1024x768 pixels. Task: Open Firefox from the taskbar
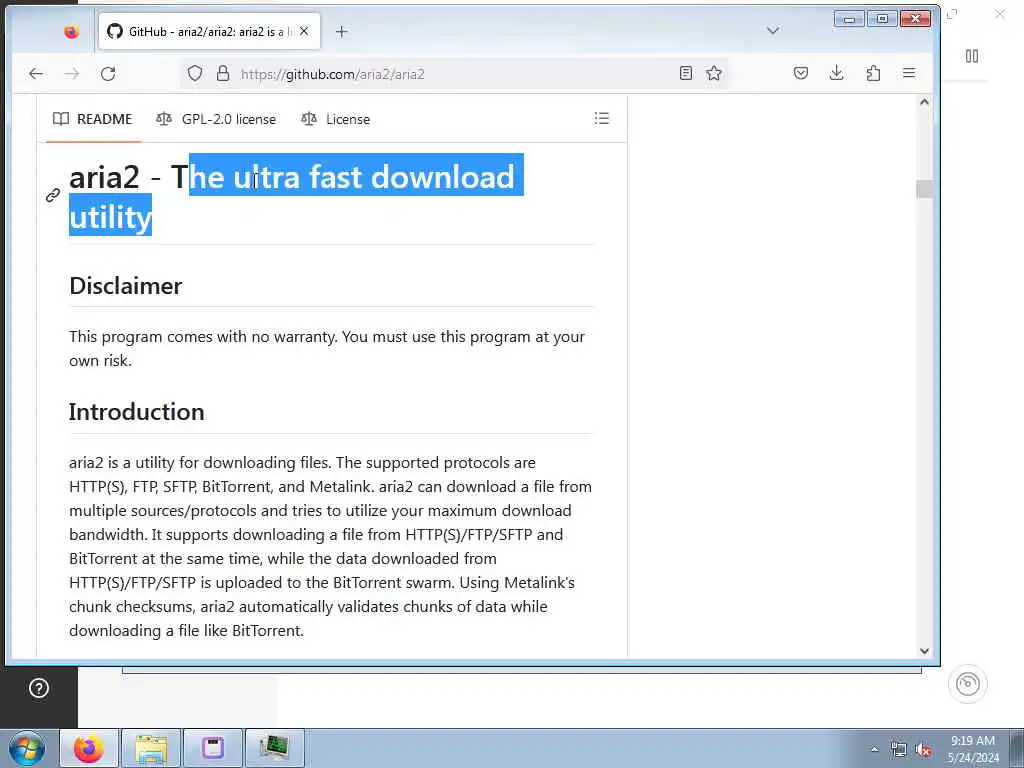coord(89,748)
